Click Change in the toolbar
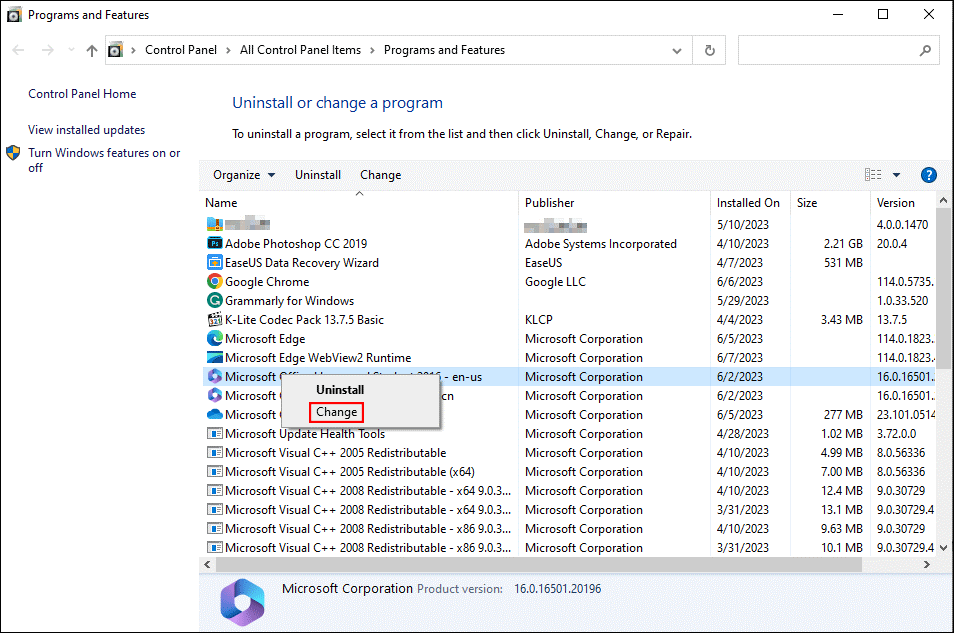This screenshot has width=954, height=633. point(380,175)
